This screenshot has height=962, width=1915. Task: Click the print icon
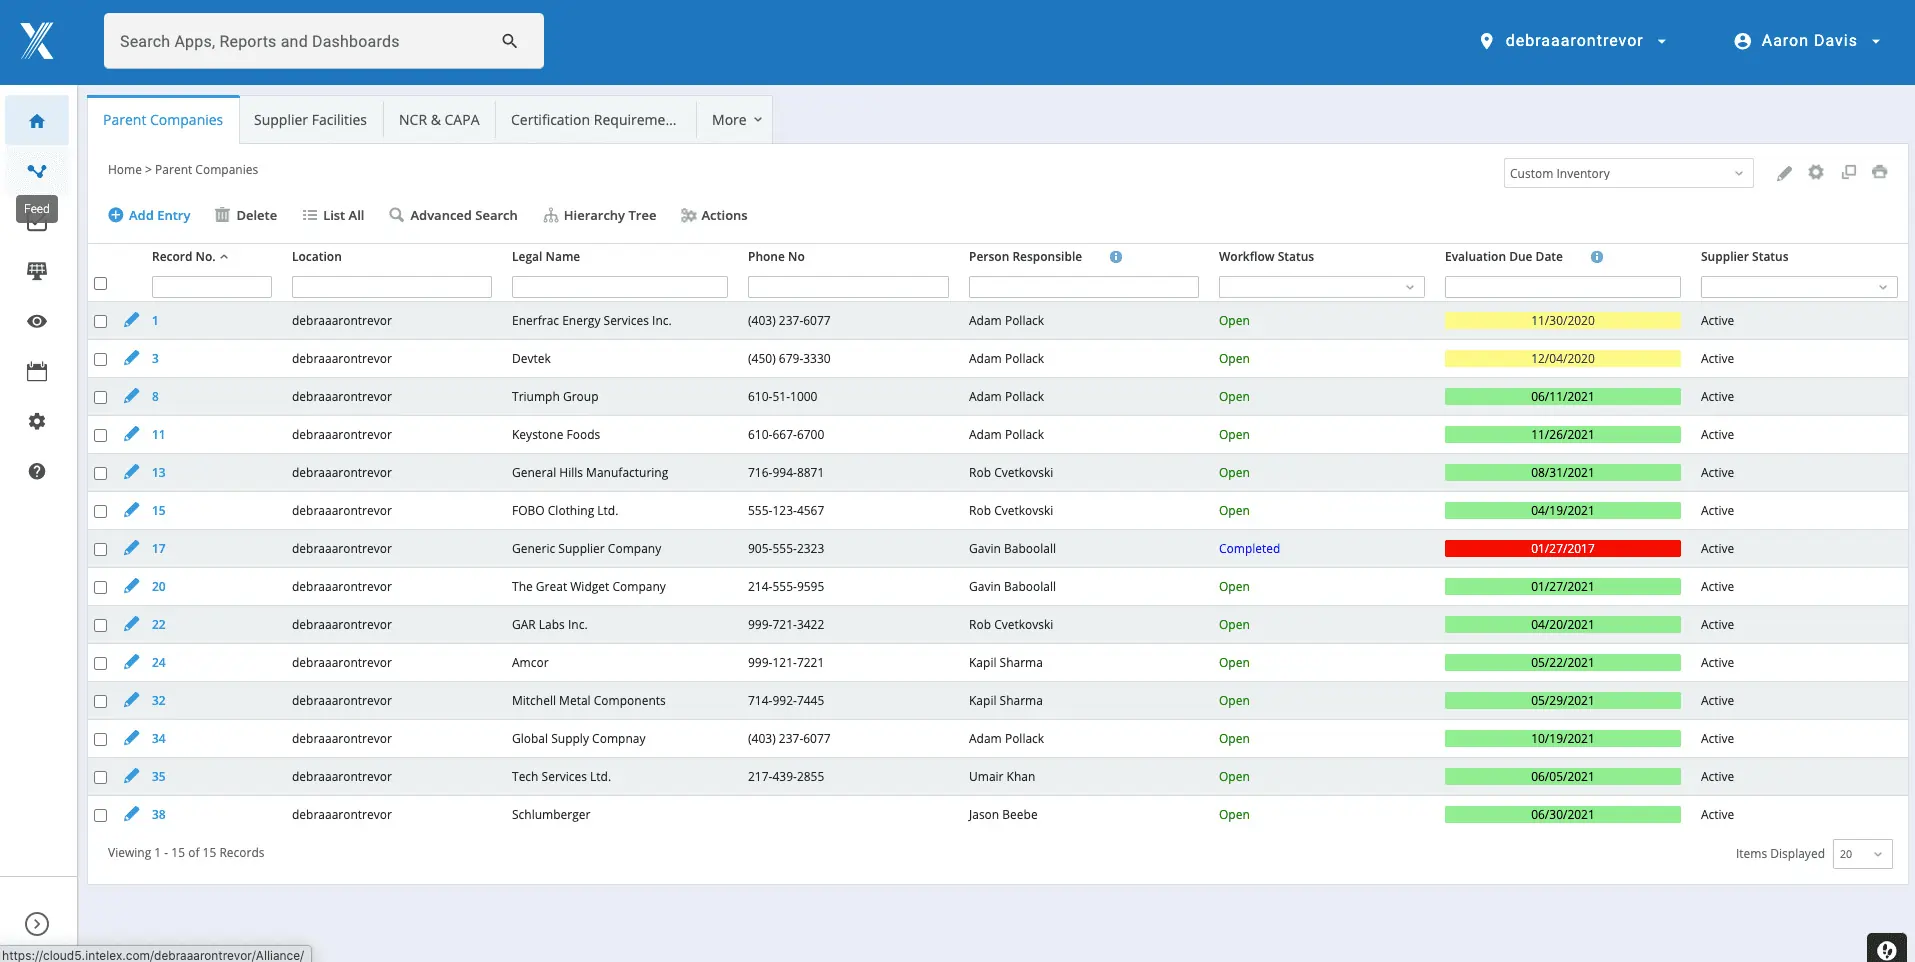click(1880, 172)
